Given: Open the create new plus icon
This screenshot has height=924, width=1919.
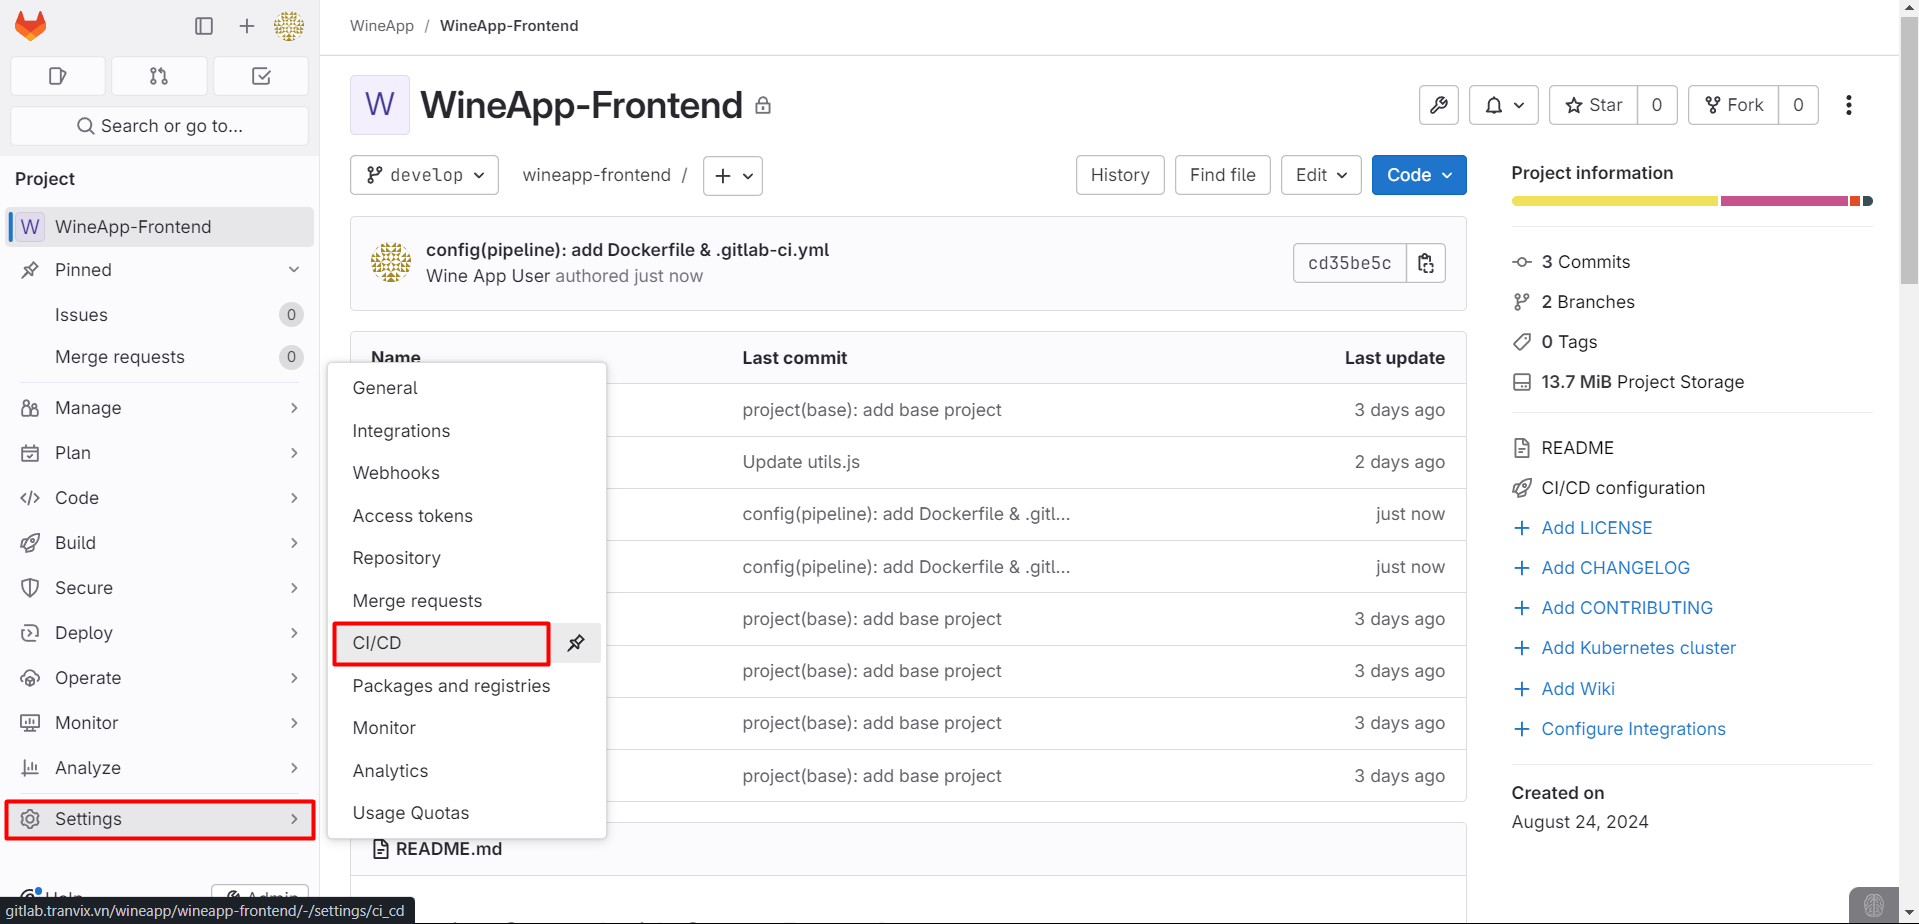Looking at the screenshot, I should click(247, 26).
